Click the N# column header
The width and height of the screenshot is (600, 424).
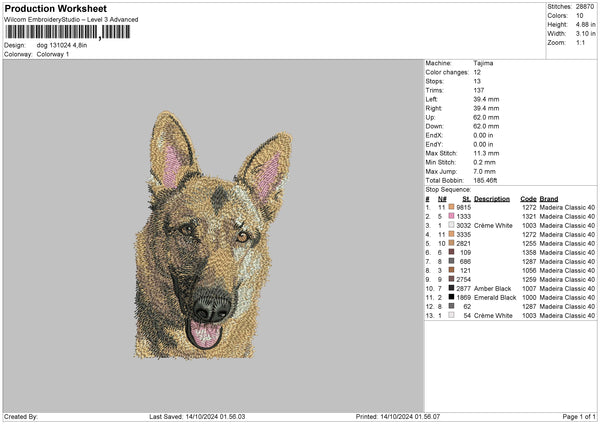coord(441,198)
